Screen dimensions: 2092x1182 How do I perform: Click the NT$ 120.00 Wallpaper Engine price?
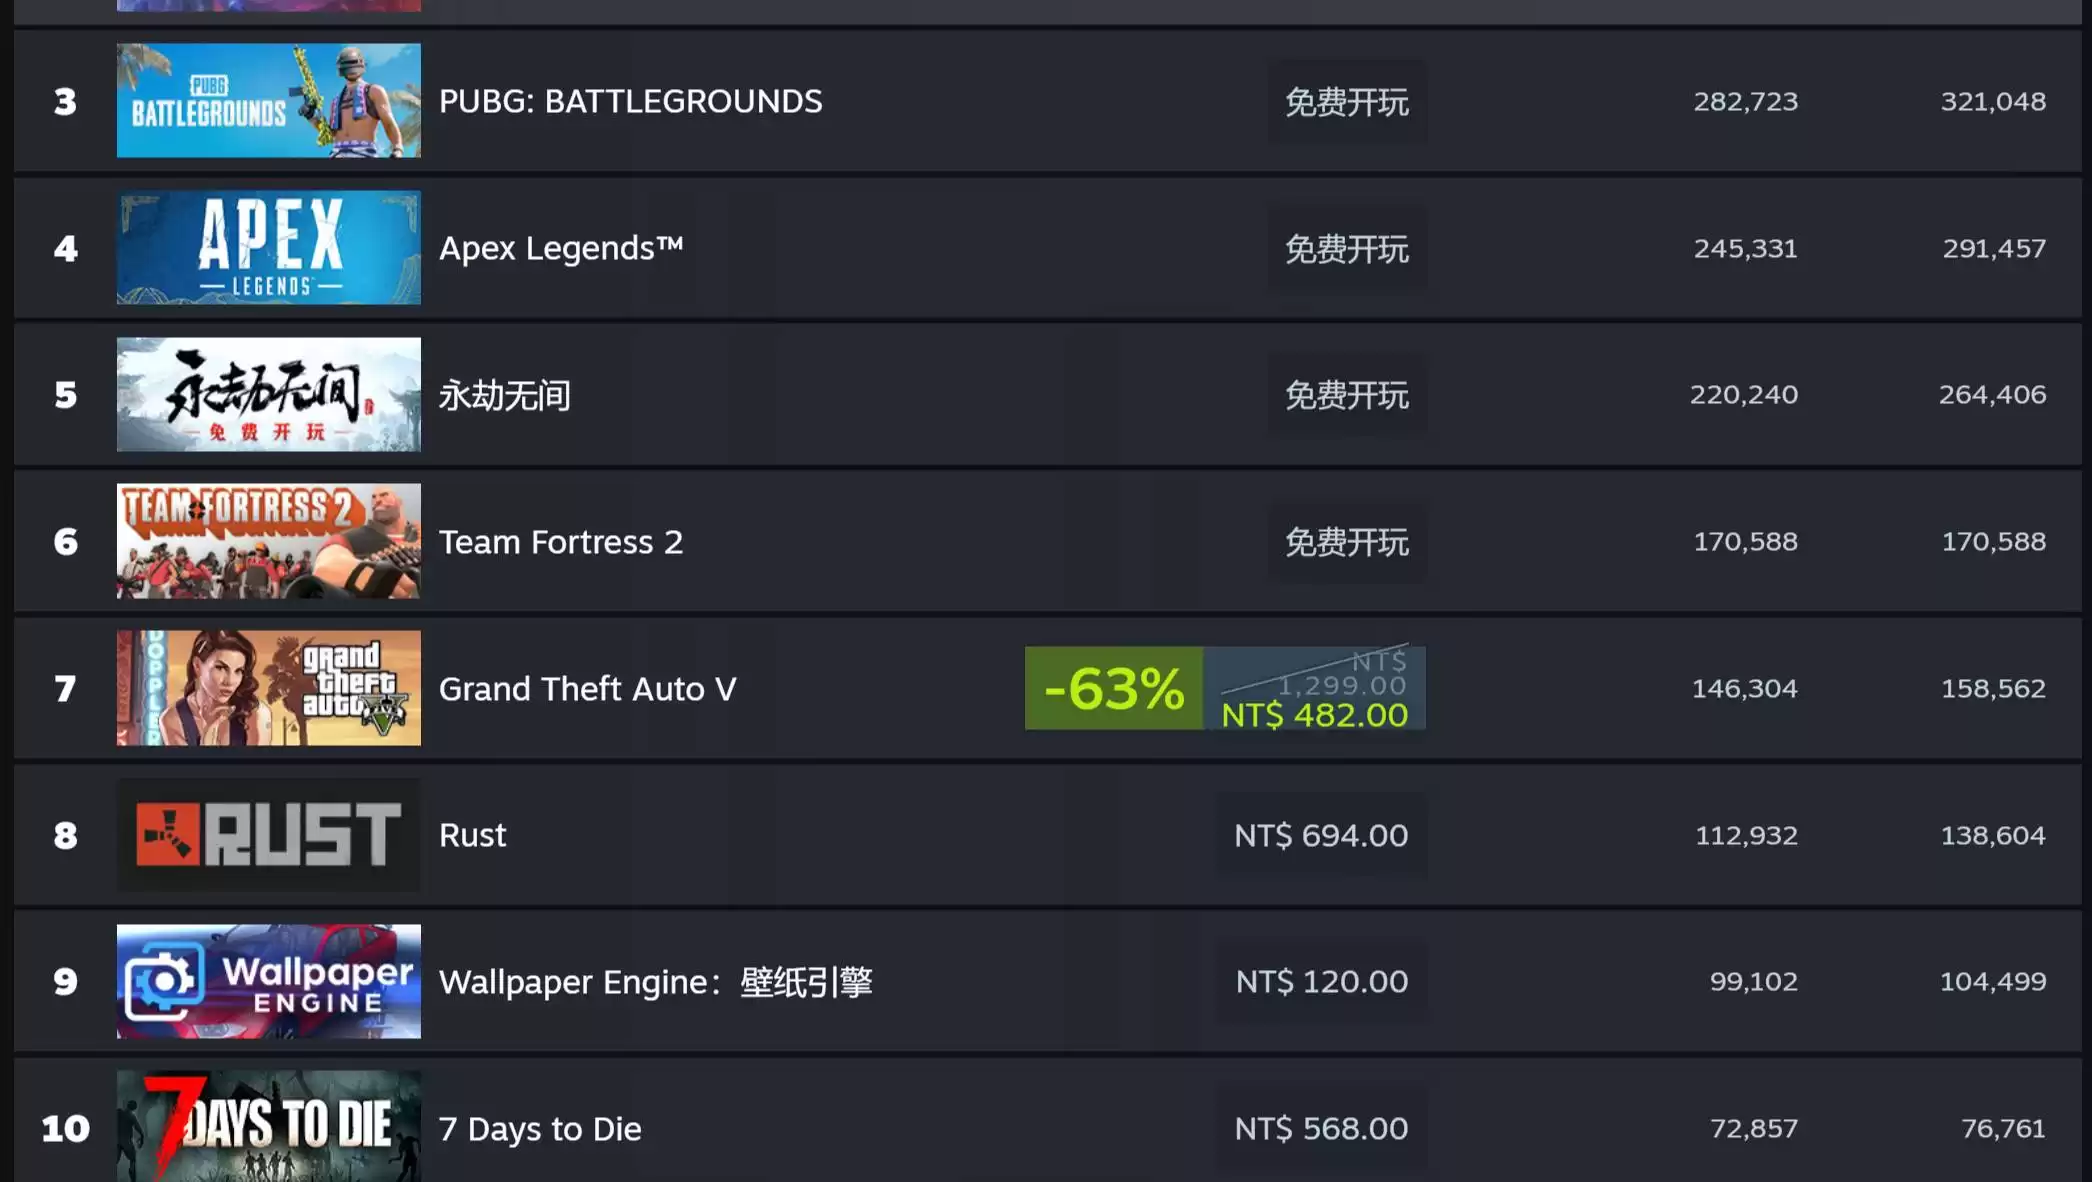1322,981
